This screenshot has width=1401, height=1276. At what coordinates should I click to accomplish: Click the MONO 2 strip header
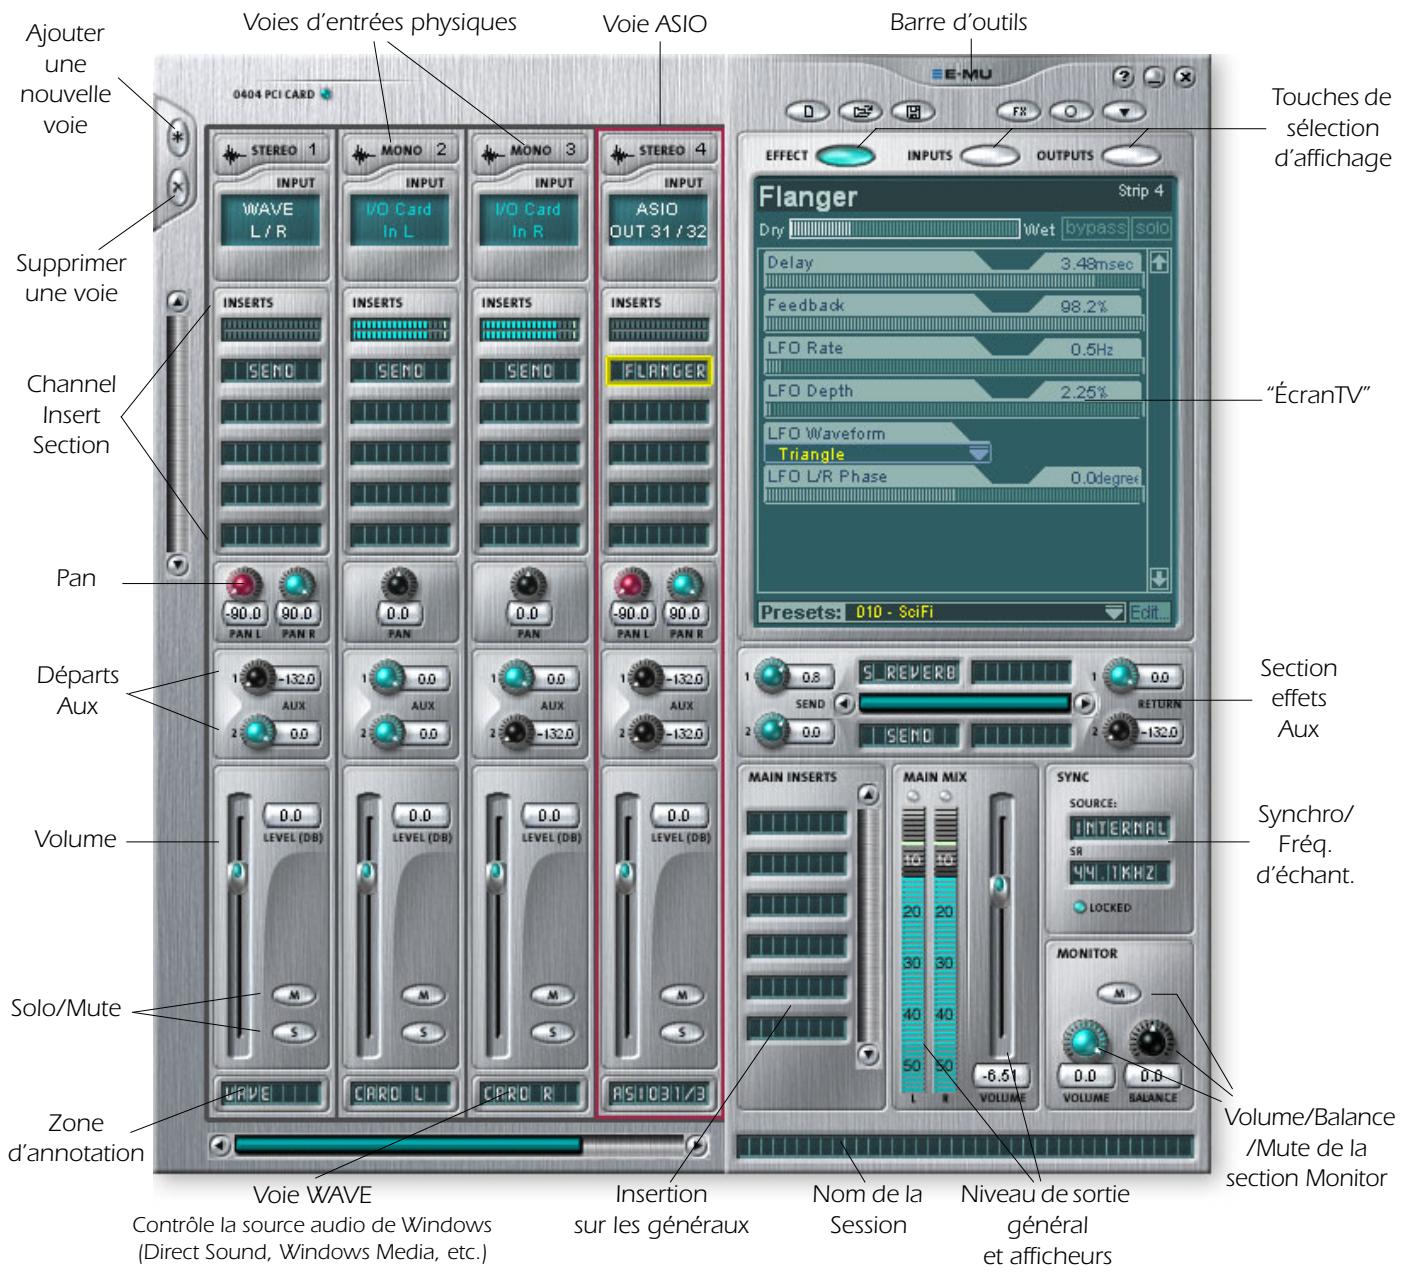400,151
